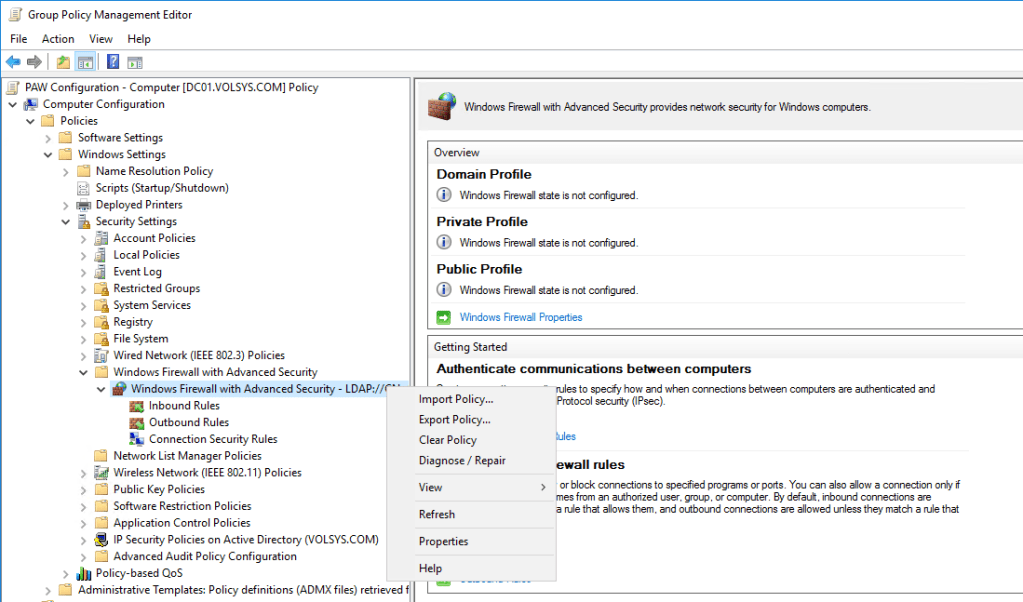Click the Inbound Rules icon in tree
1023x602 pixels.
pos(137,406)
